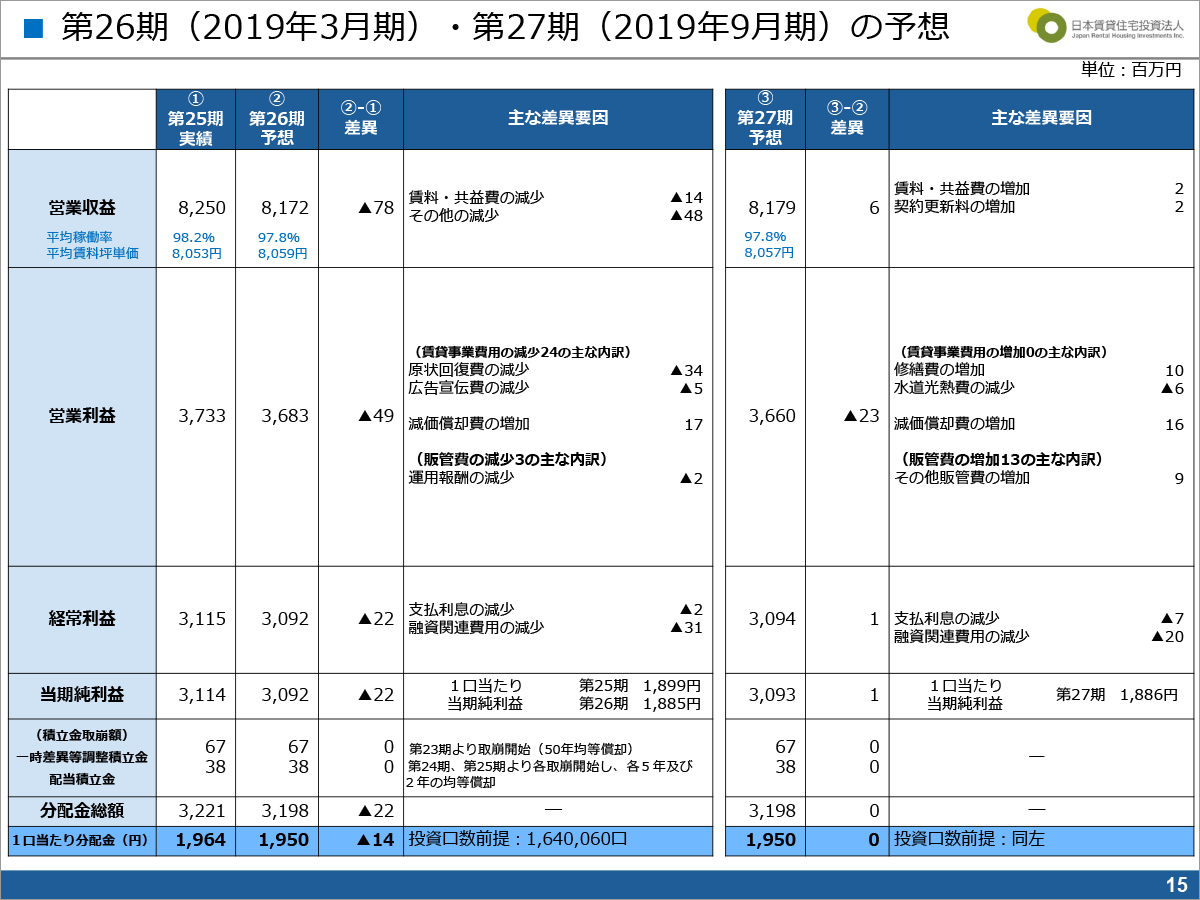Click the blue square bullet beside the title
Image resolution: width=1200 pixels, height=900 pixels.
coord(34,28)
